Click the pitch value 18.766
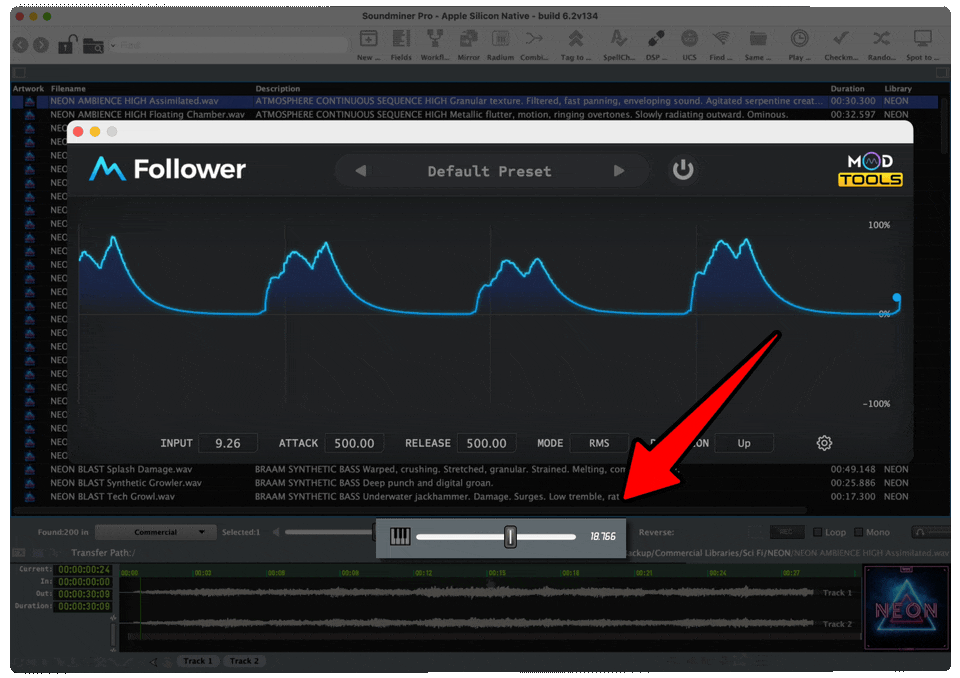This screenshot has height=678, width=960. point(602,537)
